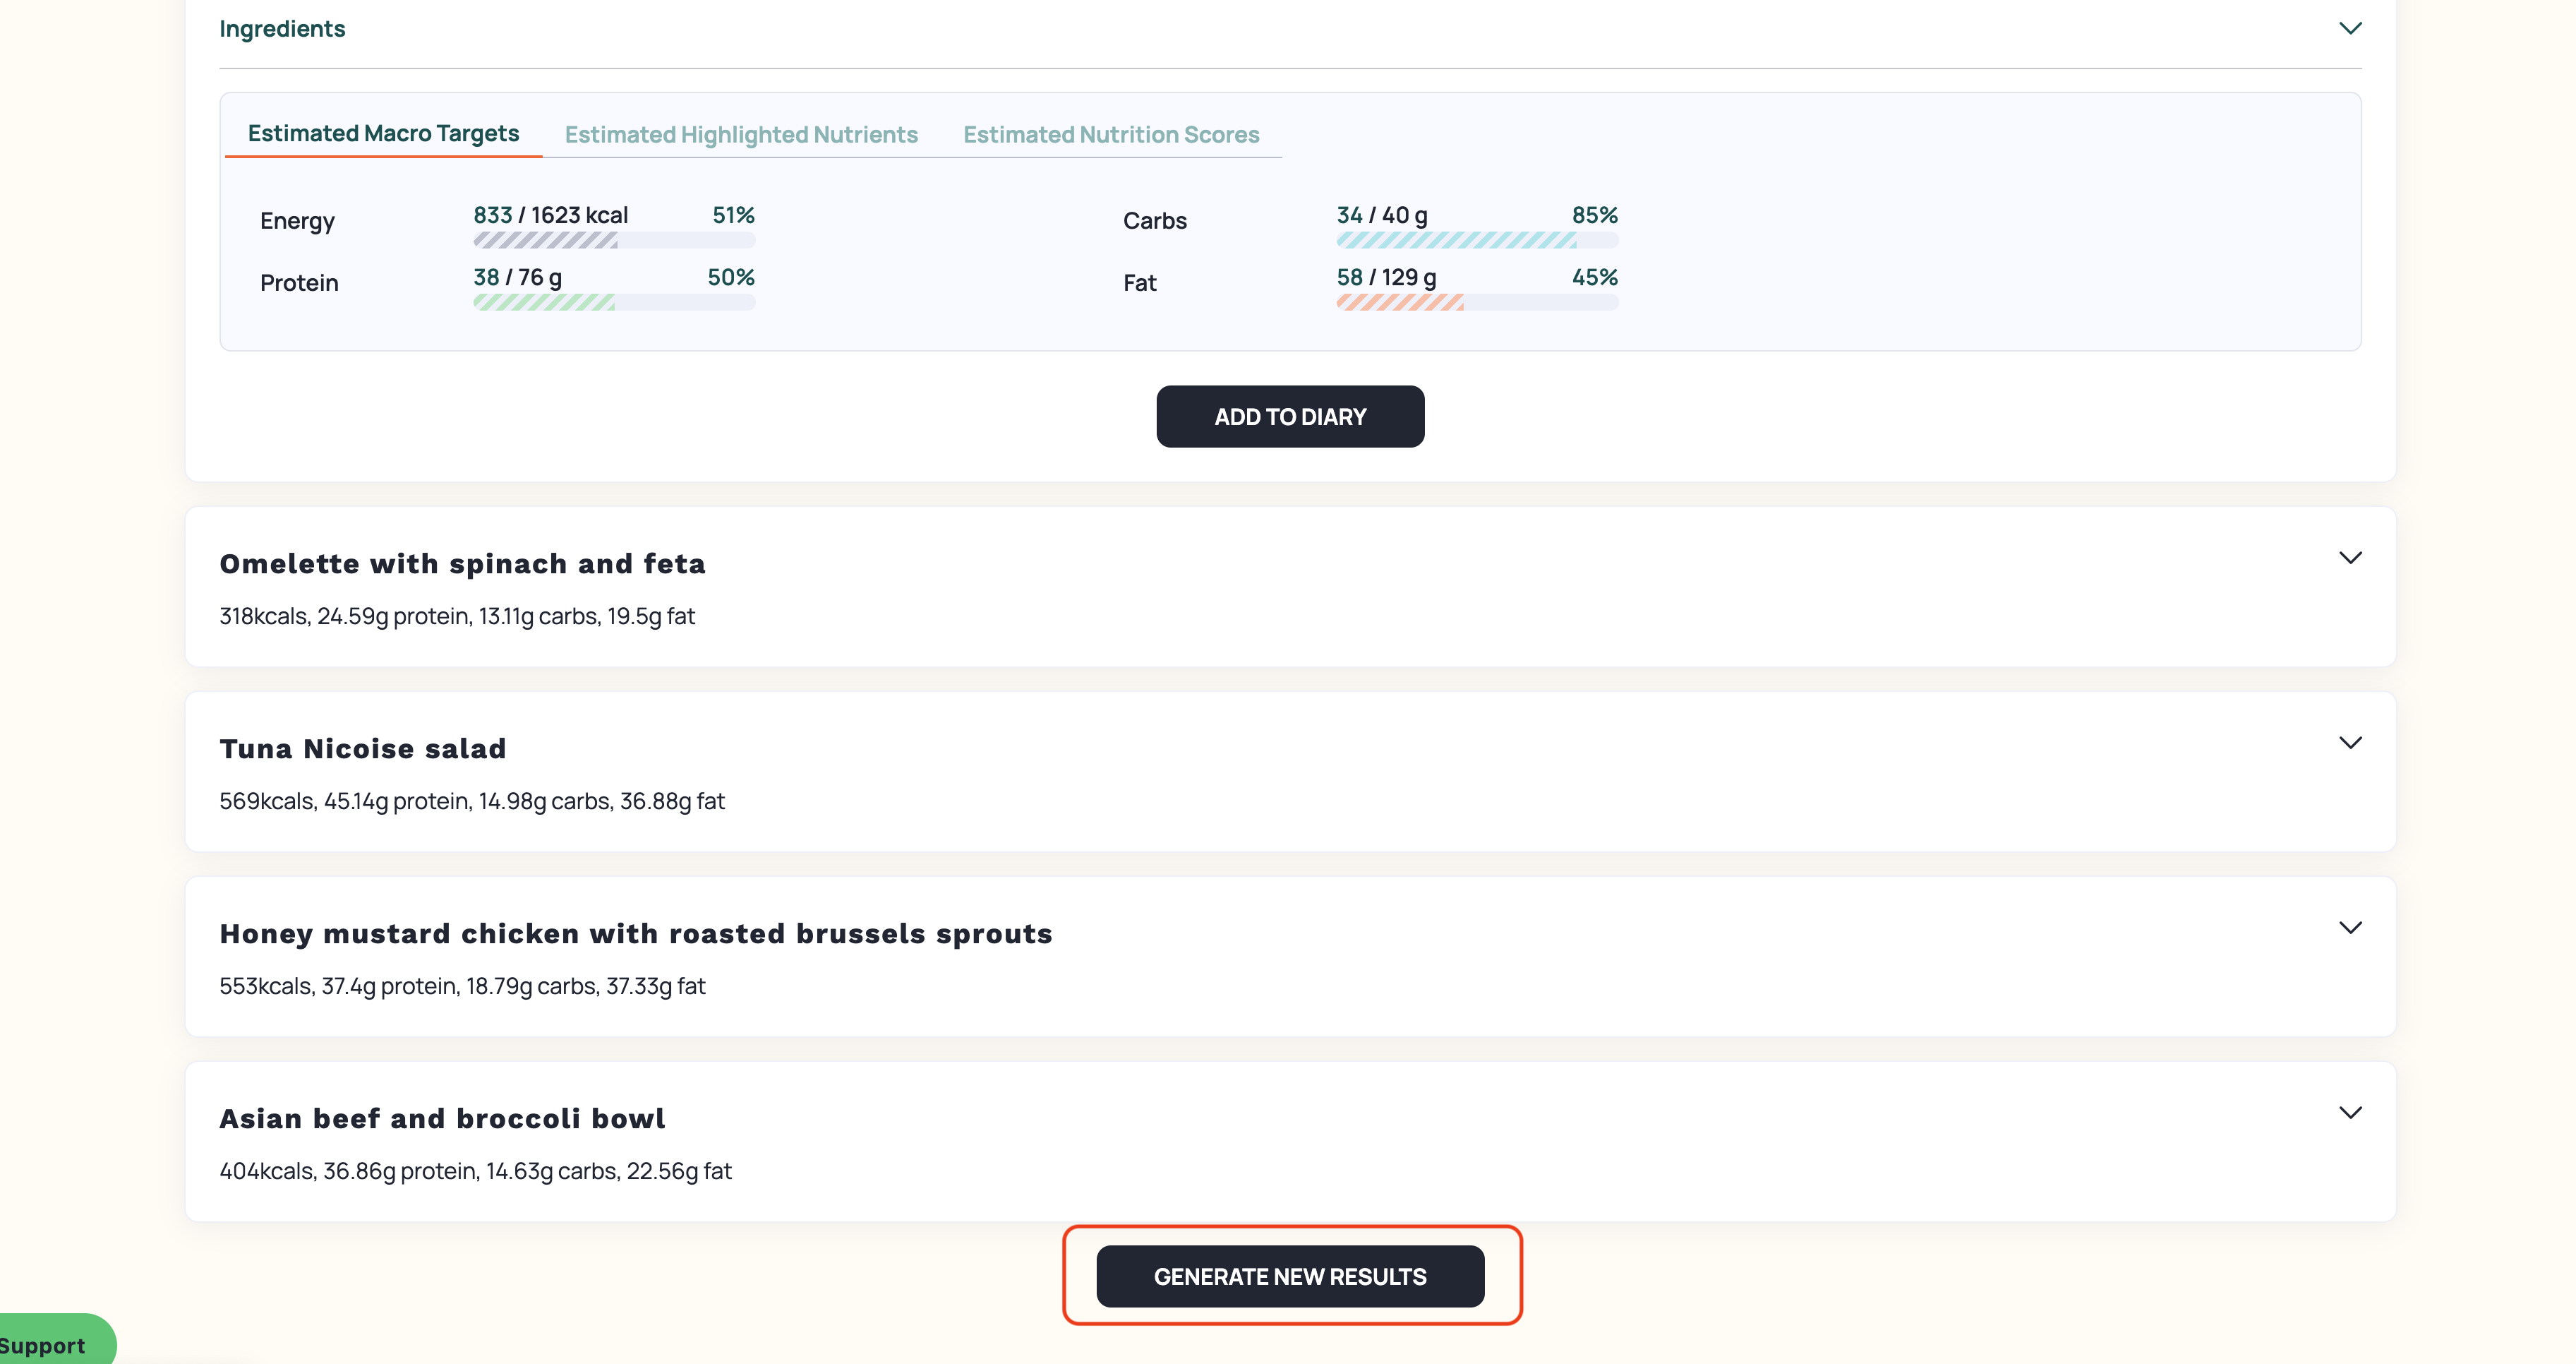Select the '34 / 40 g' carbs value

[x=1382, y=215]
